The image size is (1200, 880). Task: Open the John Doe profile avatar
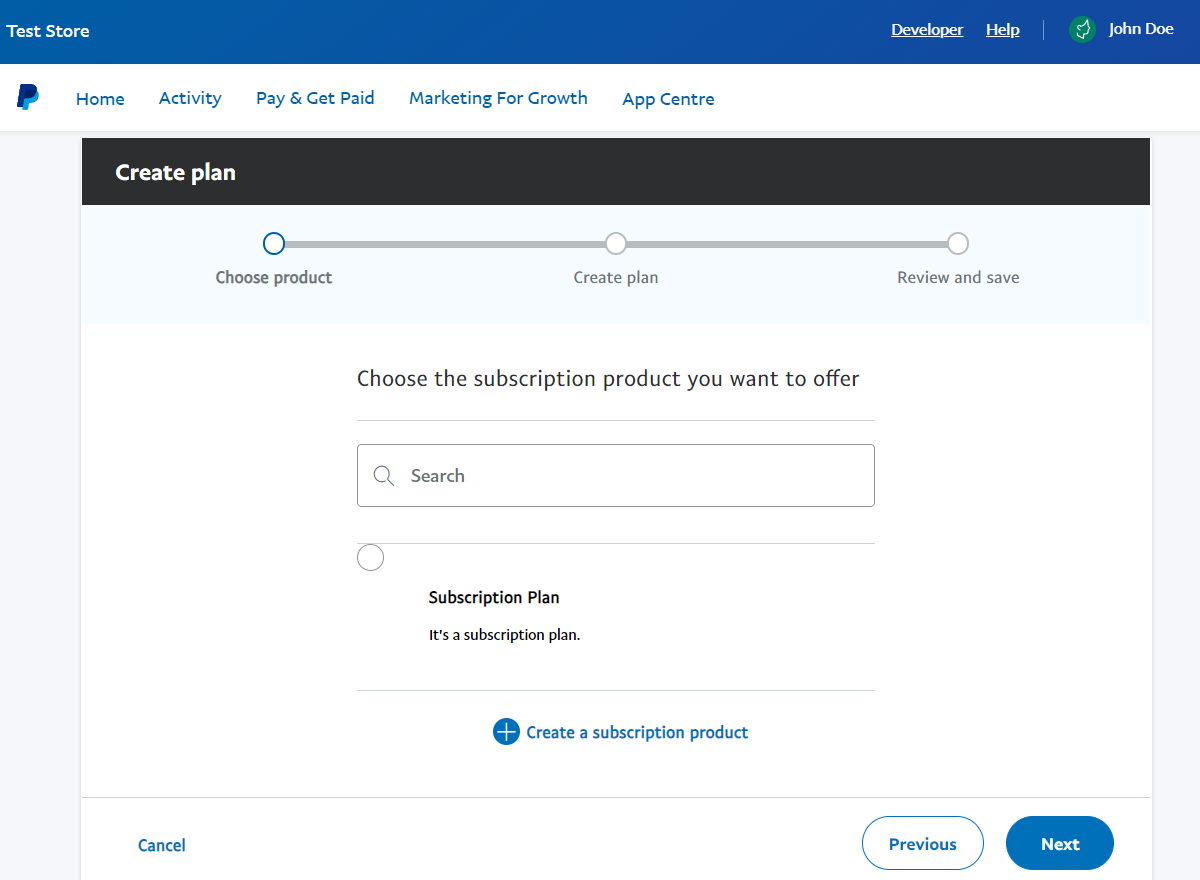point(1082,29)
